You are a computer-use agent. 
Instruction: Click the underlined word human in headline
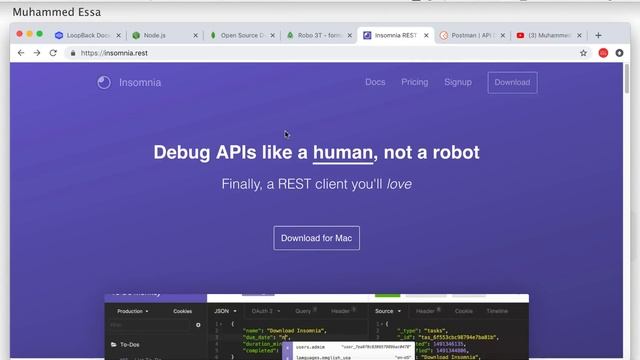[x=343, y=153]
